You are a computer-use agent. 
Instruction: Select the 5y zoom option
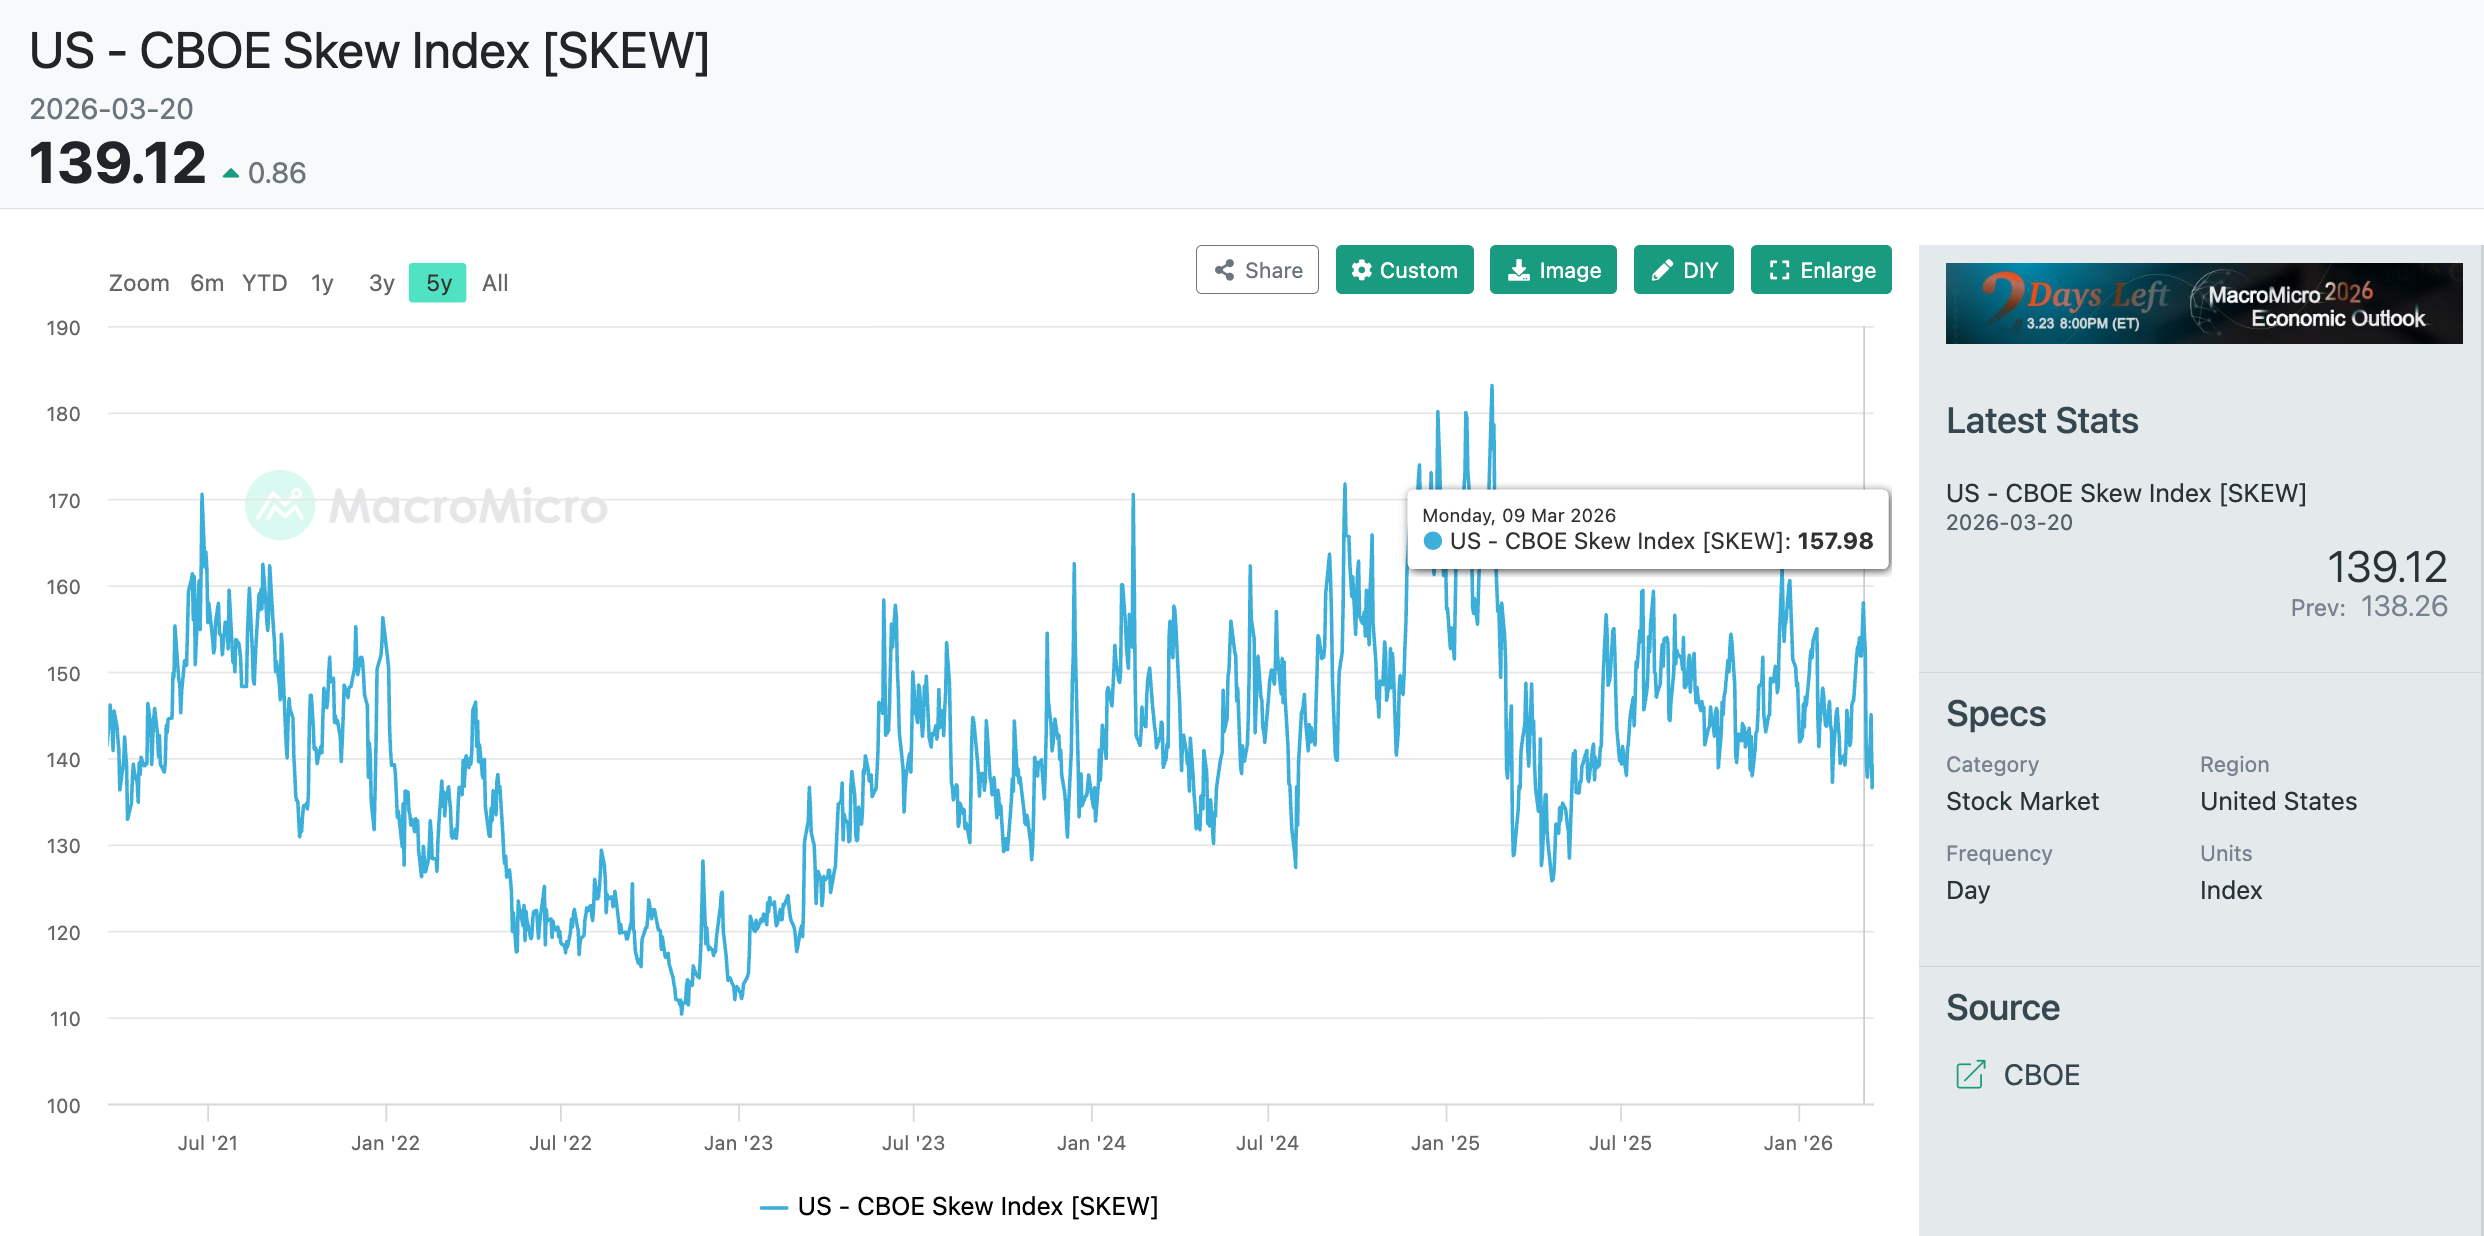click(438, 283)
